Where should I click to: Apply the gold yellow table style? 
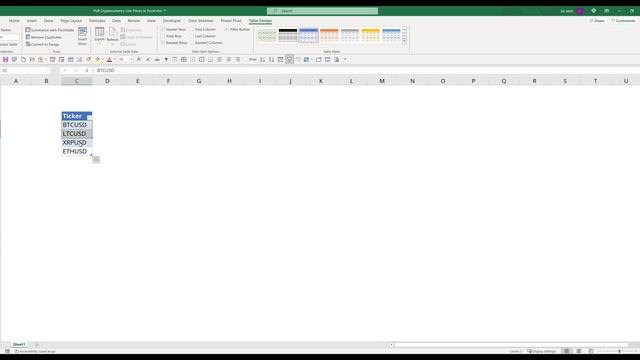(371, 35)
